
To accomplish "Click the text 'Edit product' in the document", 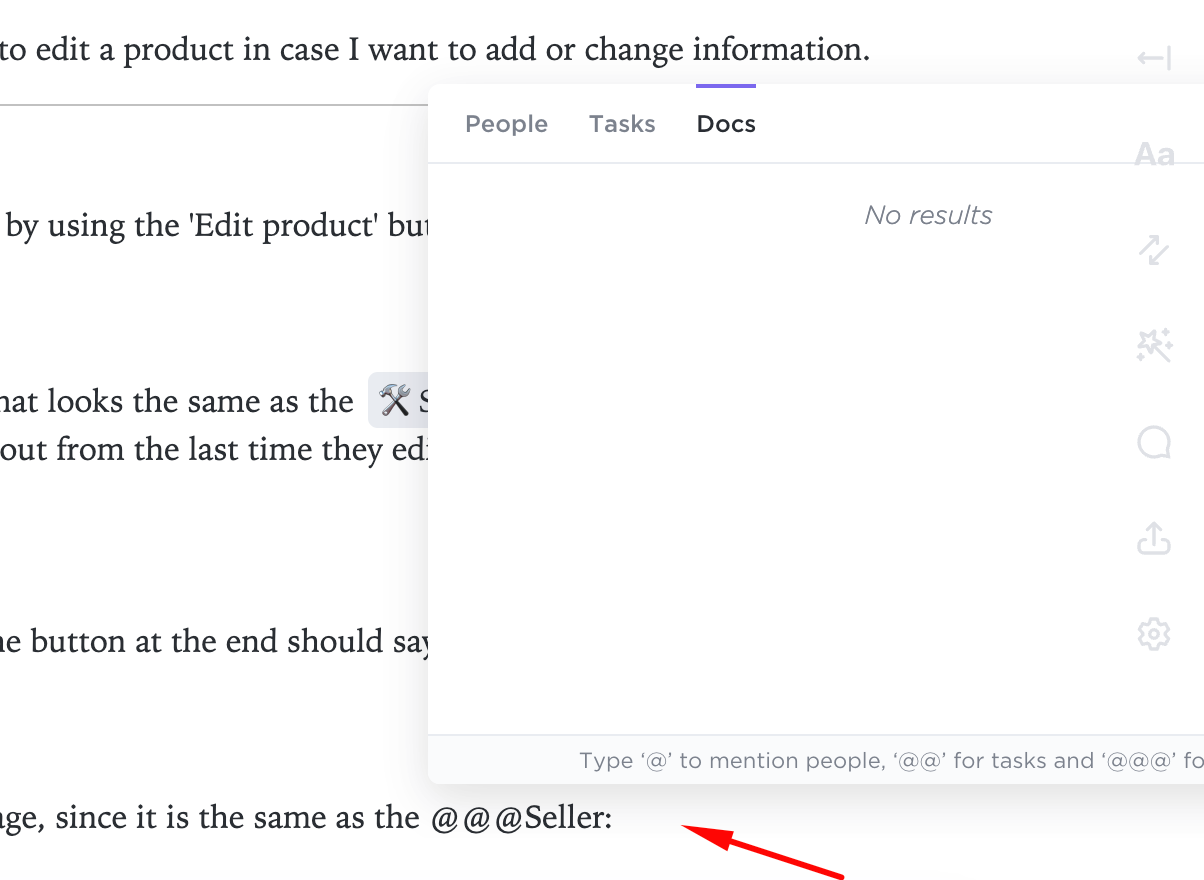I will click(290, 225).
